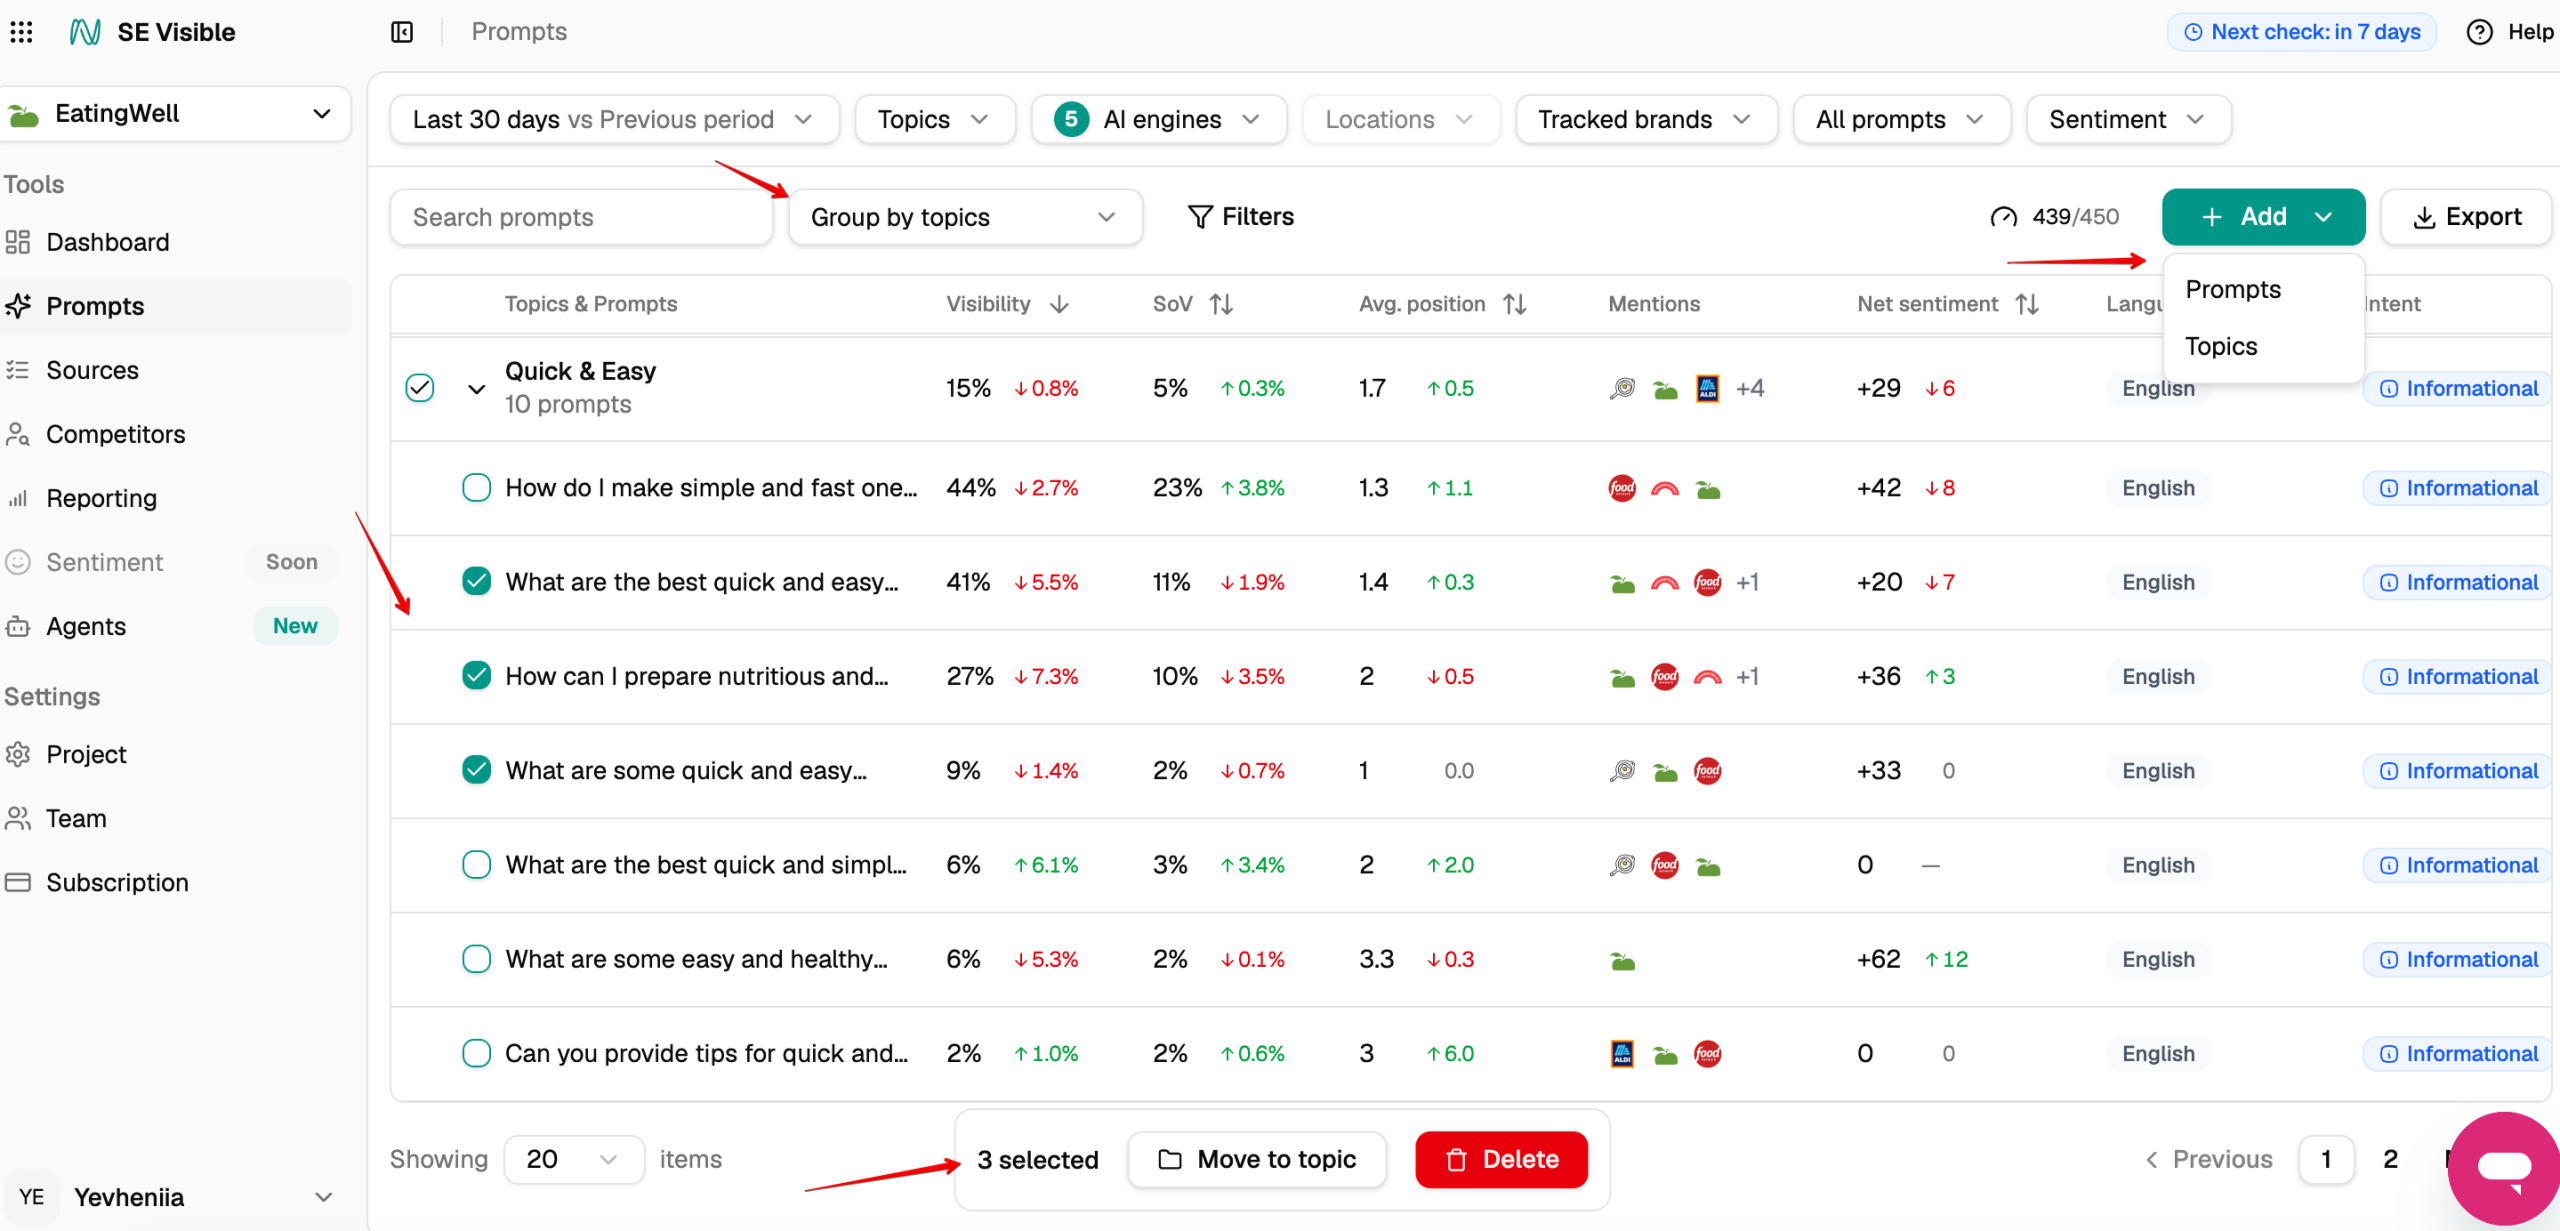
Task: Go to page 2
Action: pyautogui.click(x=2390, y=1160)
